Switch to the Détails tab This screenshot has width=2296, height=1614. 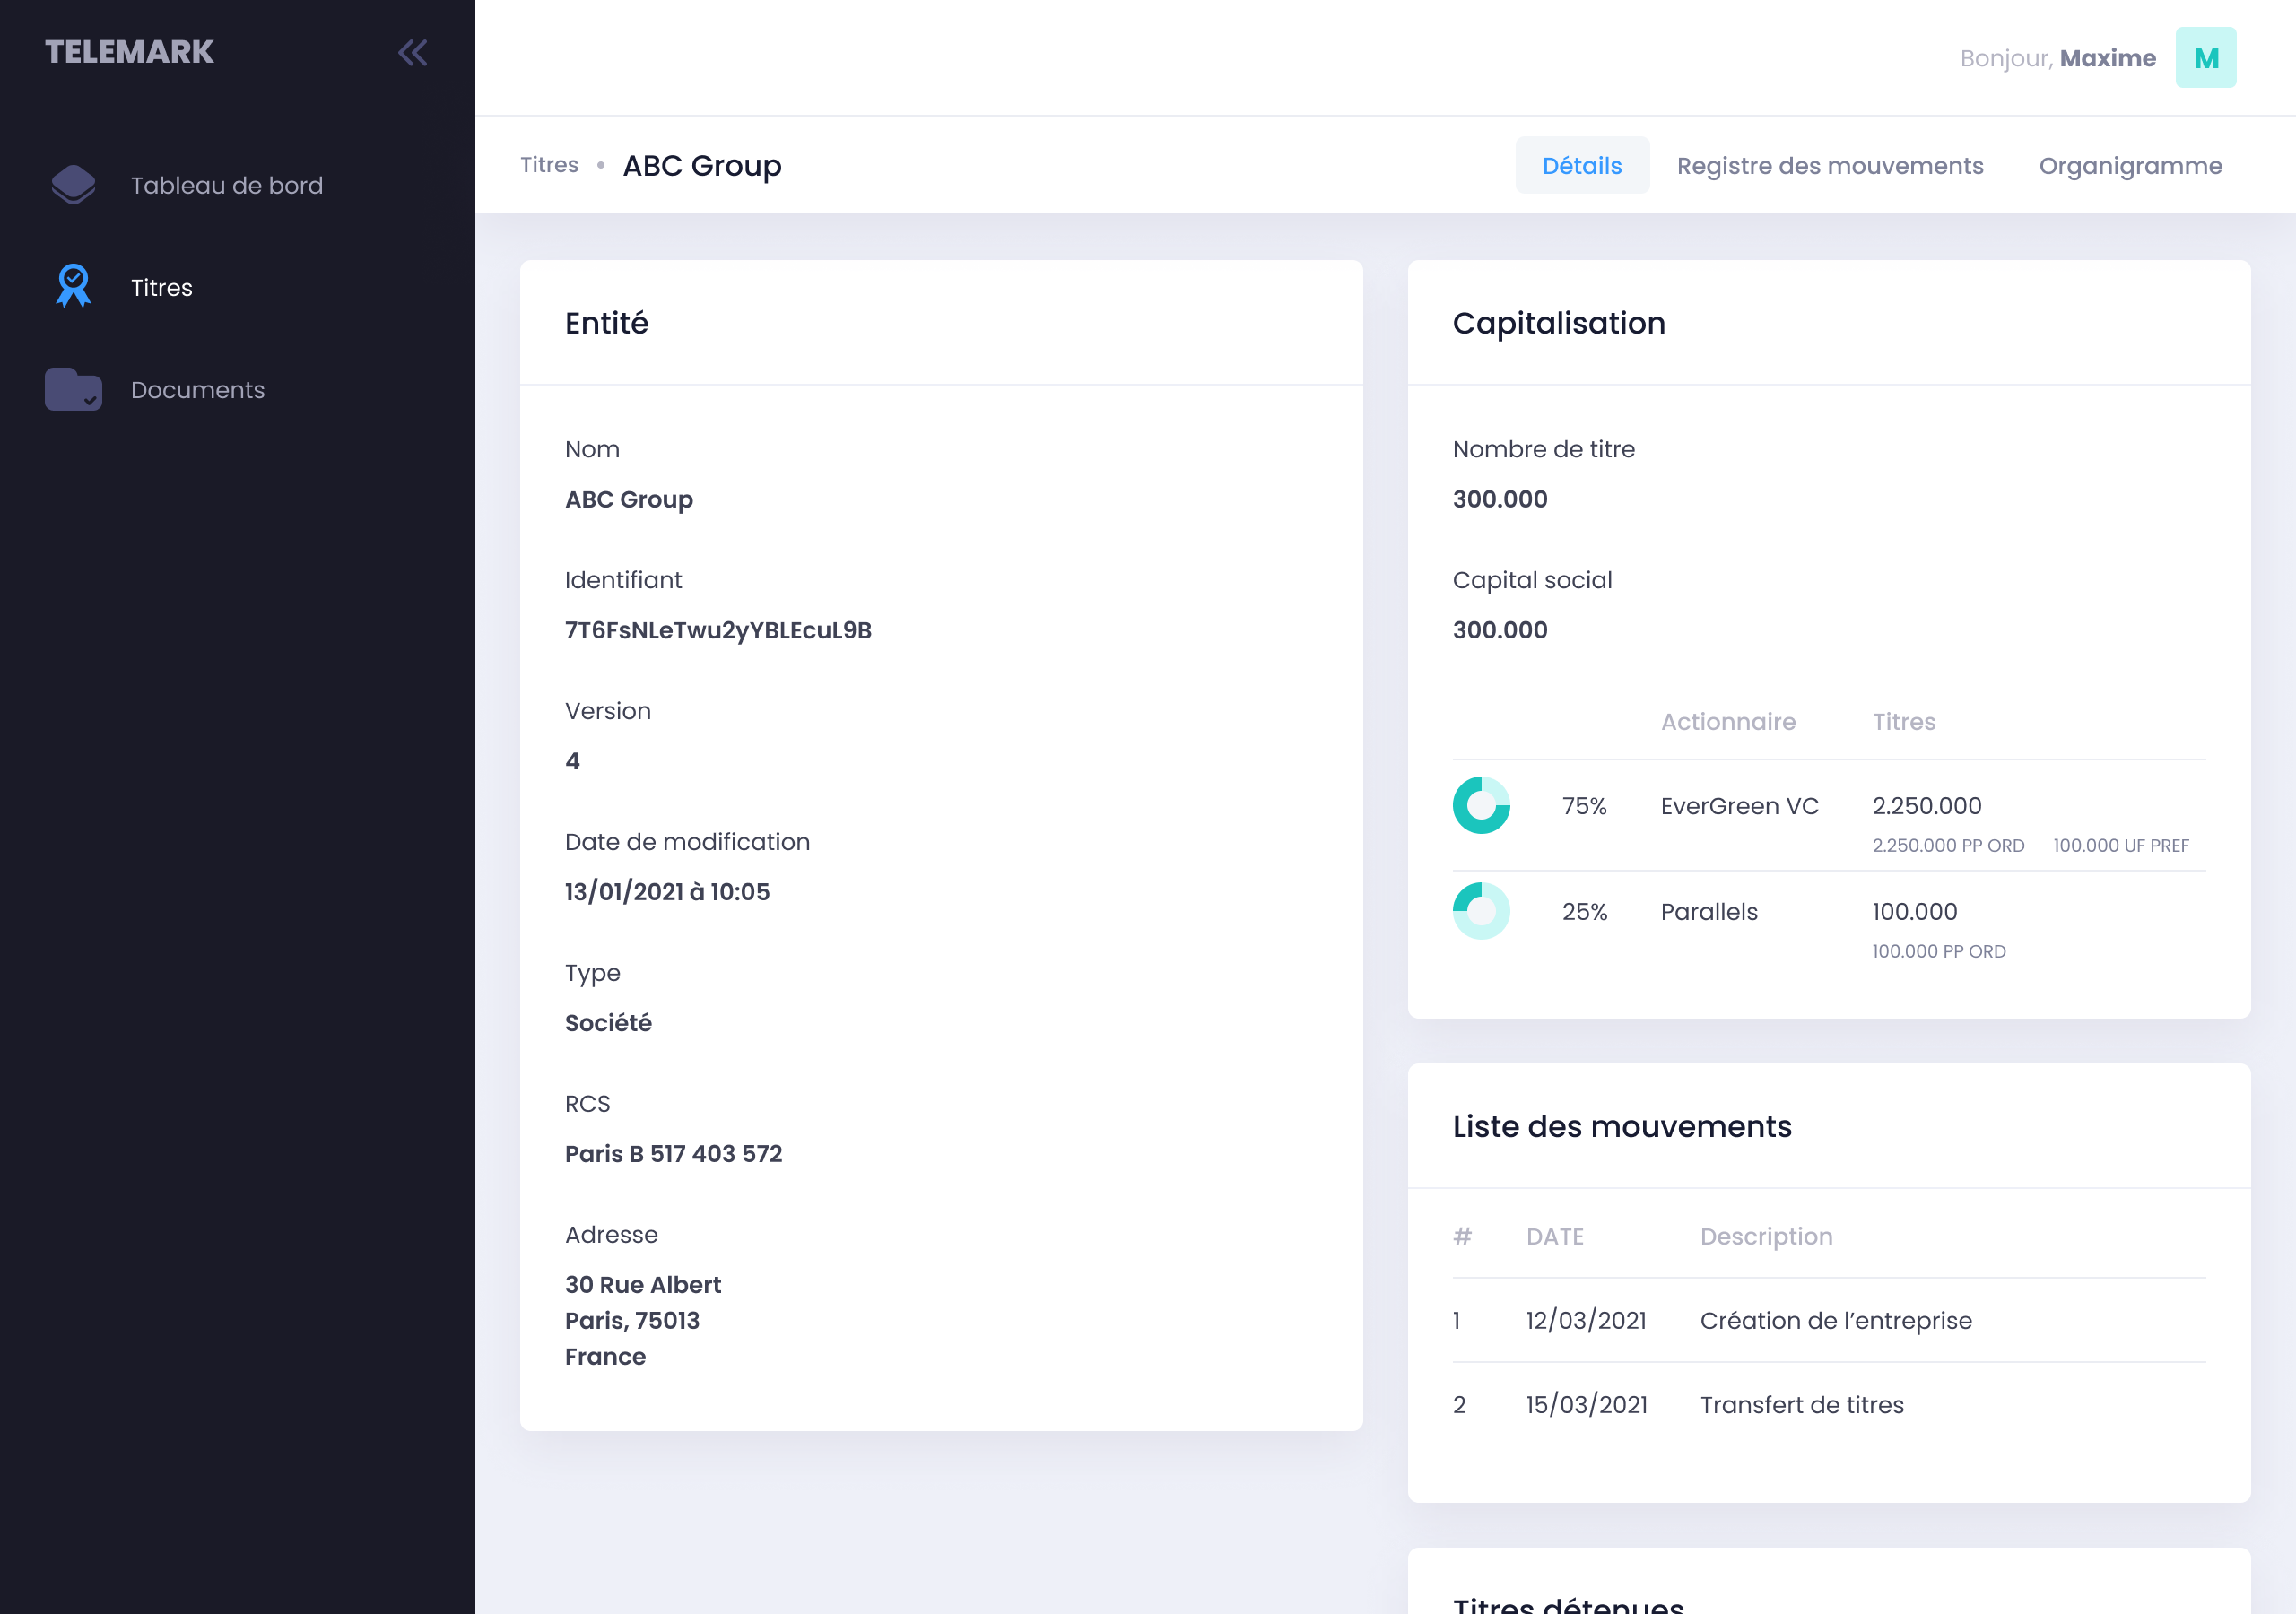(x=1581, y=165)
